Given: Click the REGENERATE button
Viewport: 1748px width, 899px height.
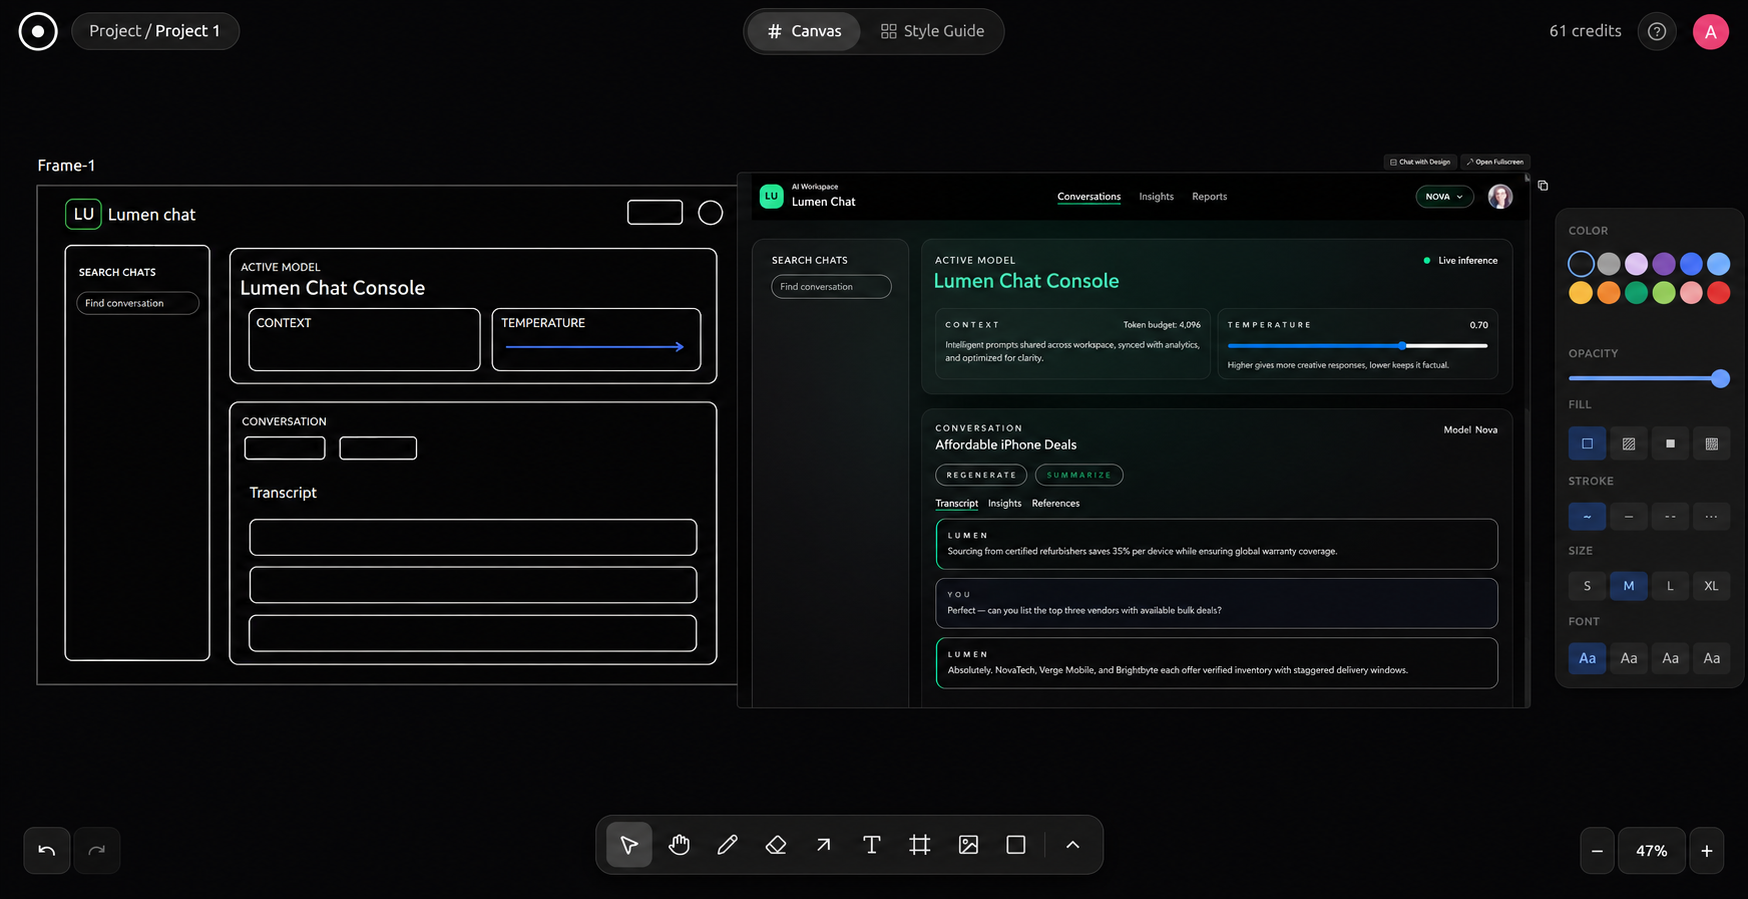Looking at the screenshot, I should click(981, 475).
